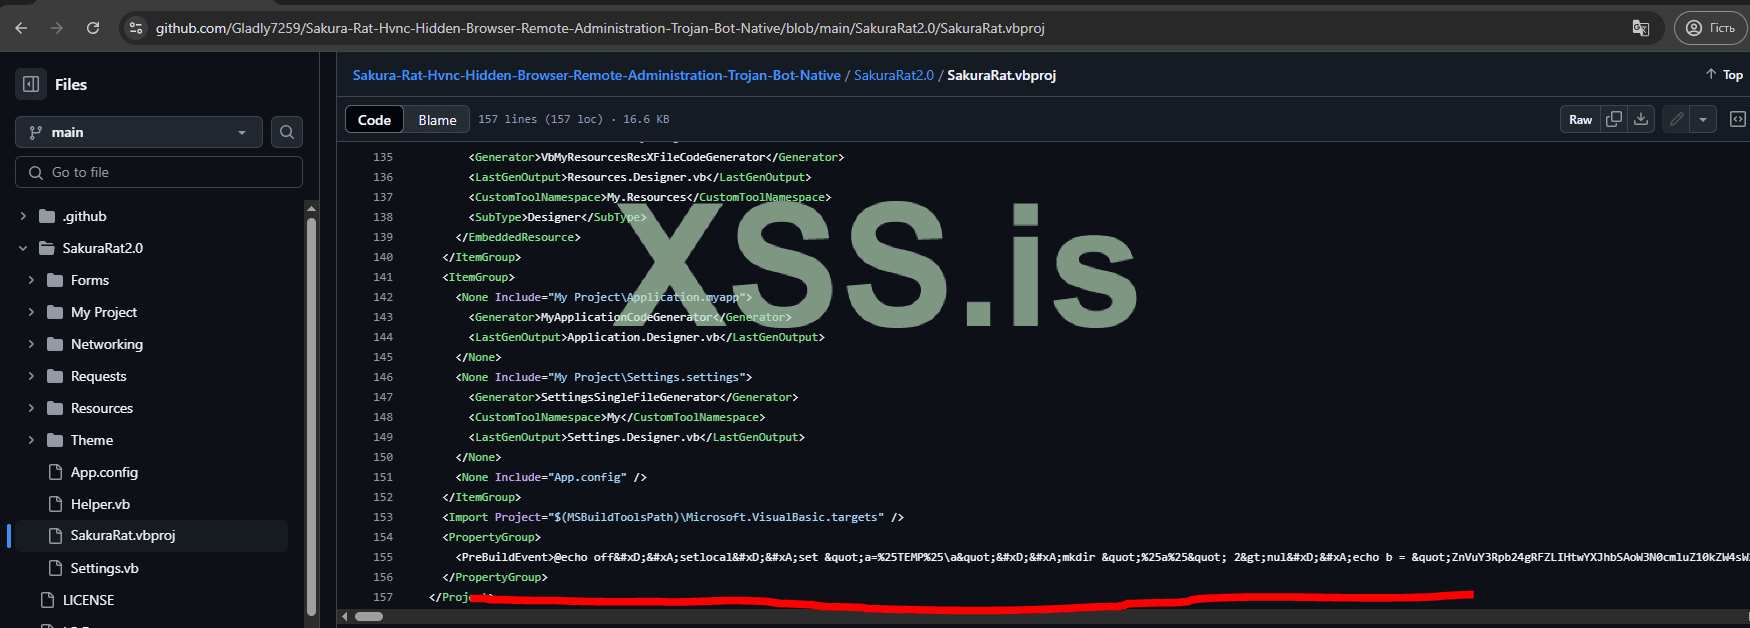This screenshot has height=628, width=1750.
Task: Expand the .github folder chevron
Action: pyautogui.click(x=23, y=216)
